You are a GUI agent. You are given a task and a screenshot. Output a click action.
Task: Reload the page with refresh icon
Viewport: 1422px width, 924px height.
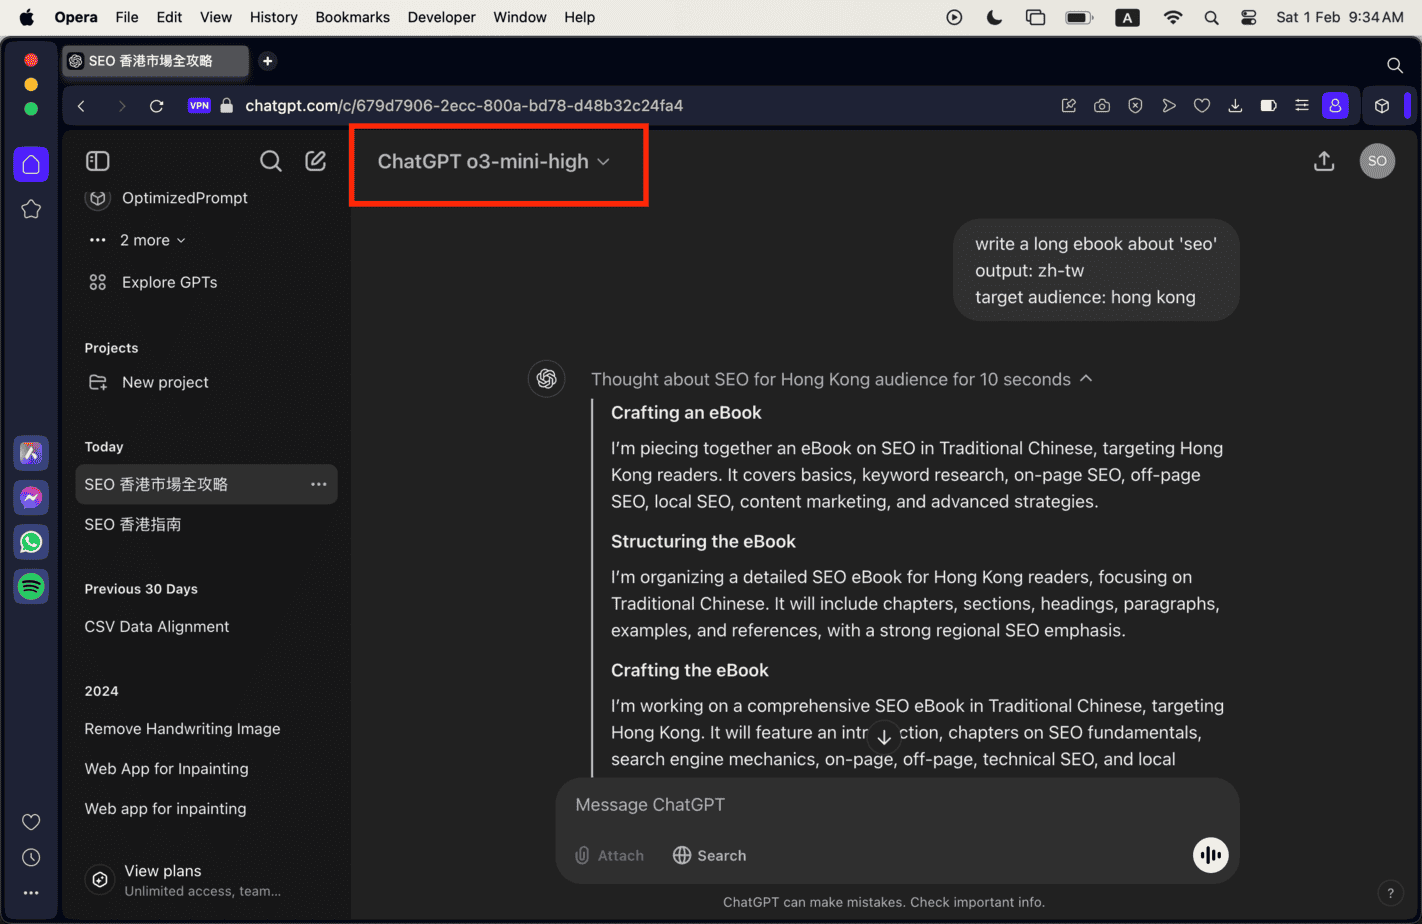click(156, 106)
